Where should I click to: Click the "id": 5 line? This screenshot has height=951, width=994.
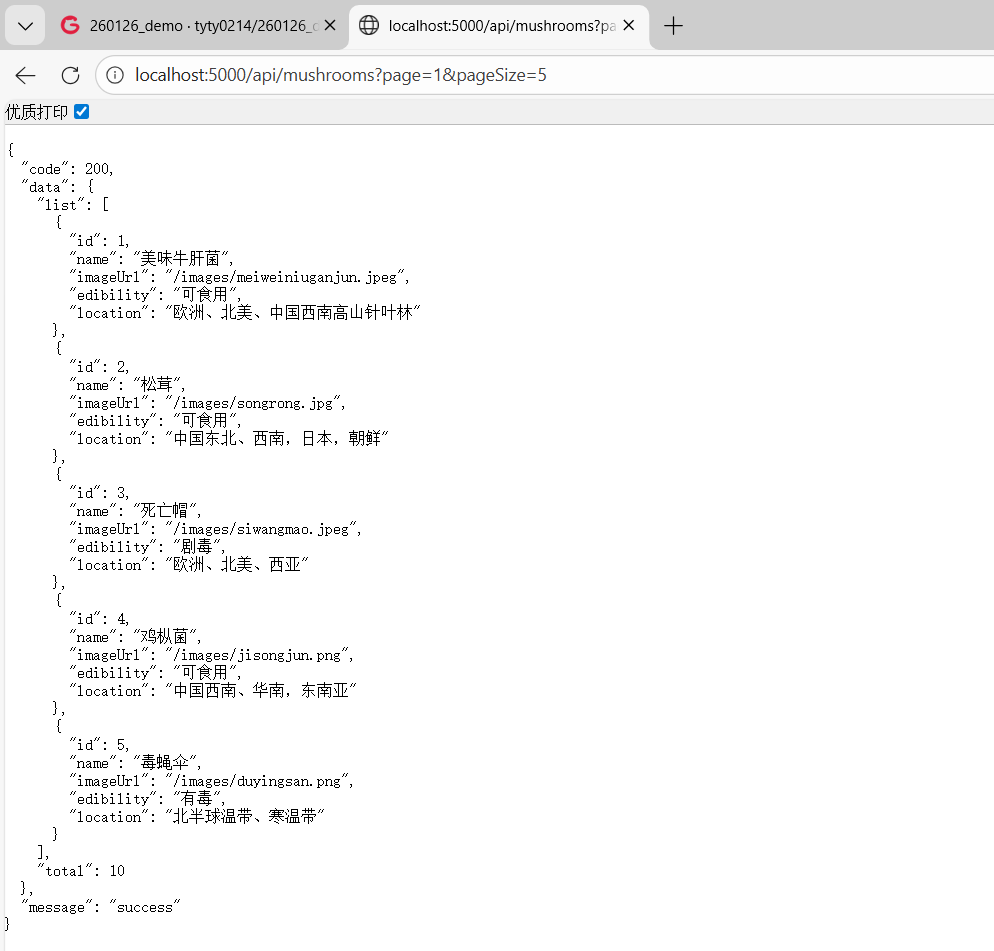[x=100, y=746]
